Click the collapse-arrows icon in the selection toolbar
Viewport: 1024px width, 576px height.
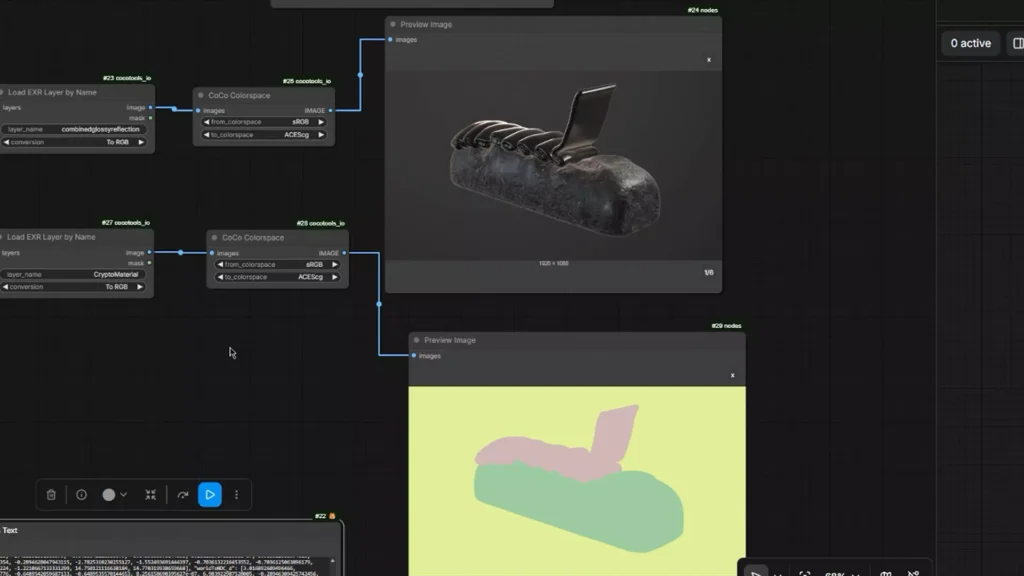[151, 495]
